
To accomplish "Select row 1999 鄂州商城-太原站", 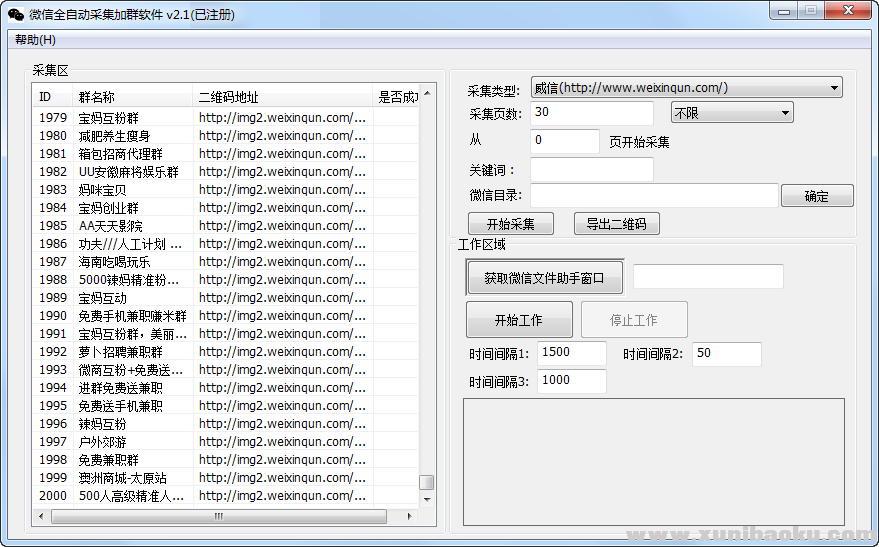I will tap(200, 478).
